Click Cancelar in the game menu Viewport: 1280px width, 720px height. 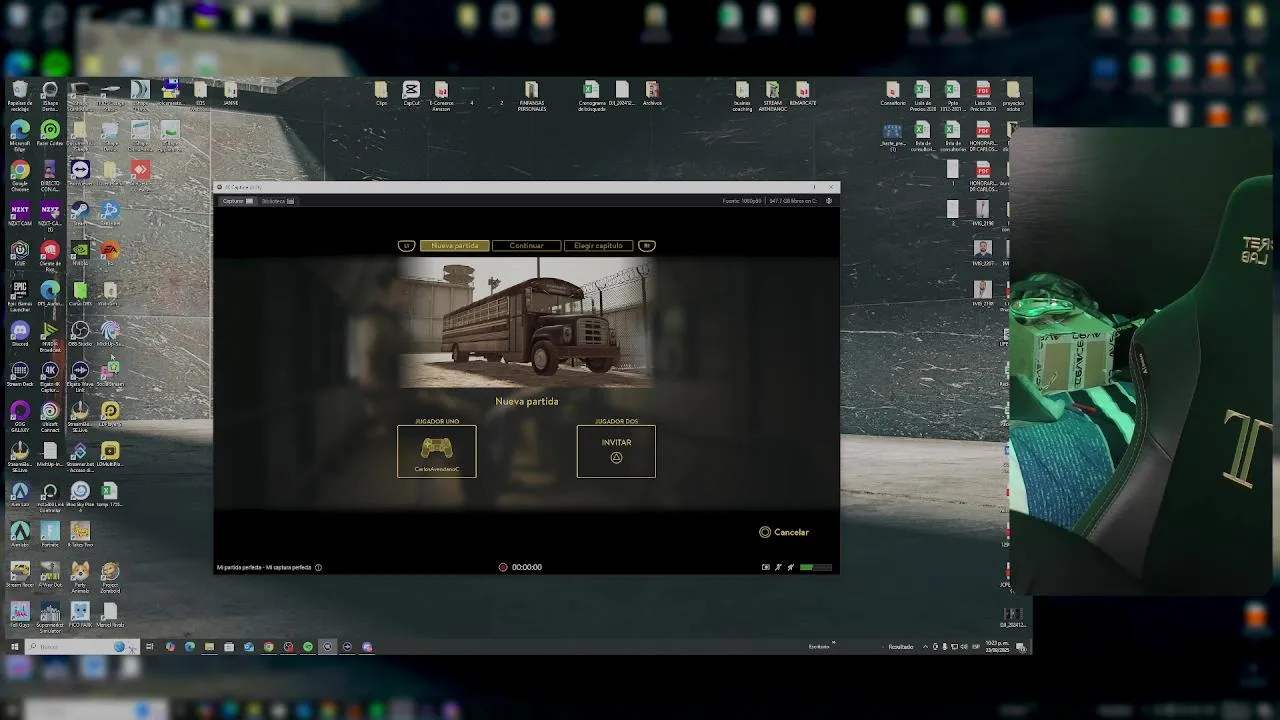click(784, 532)
